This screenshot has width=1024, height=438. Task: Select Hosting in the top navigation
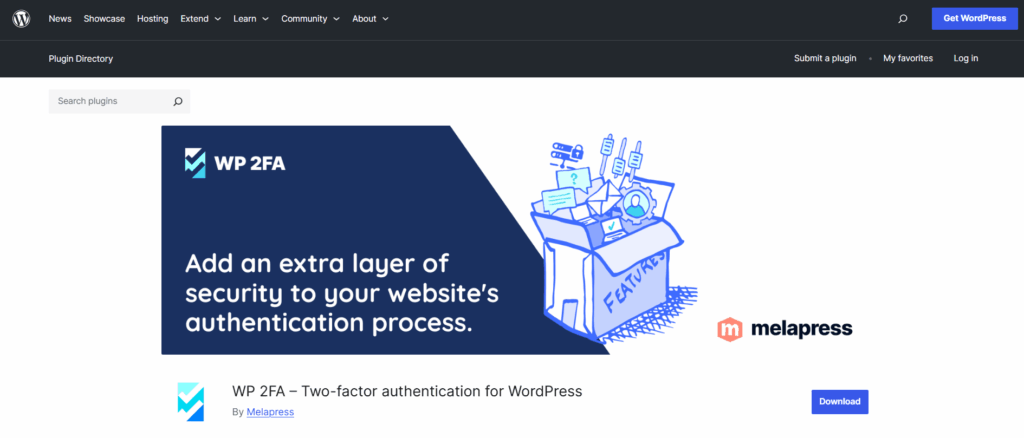pyautogui.click(x=152, y=19)
